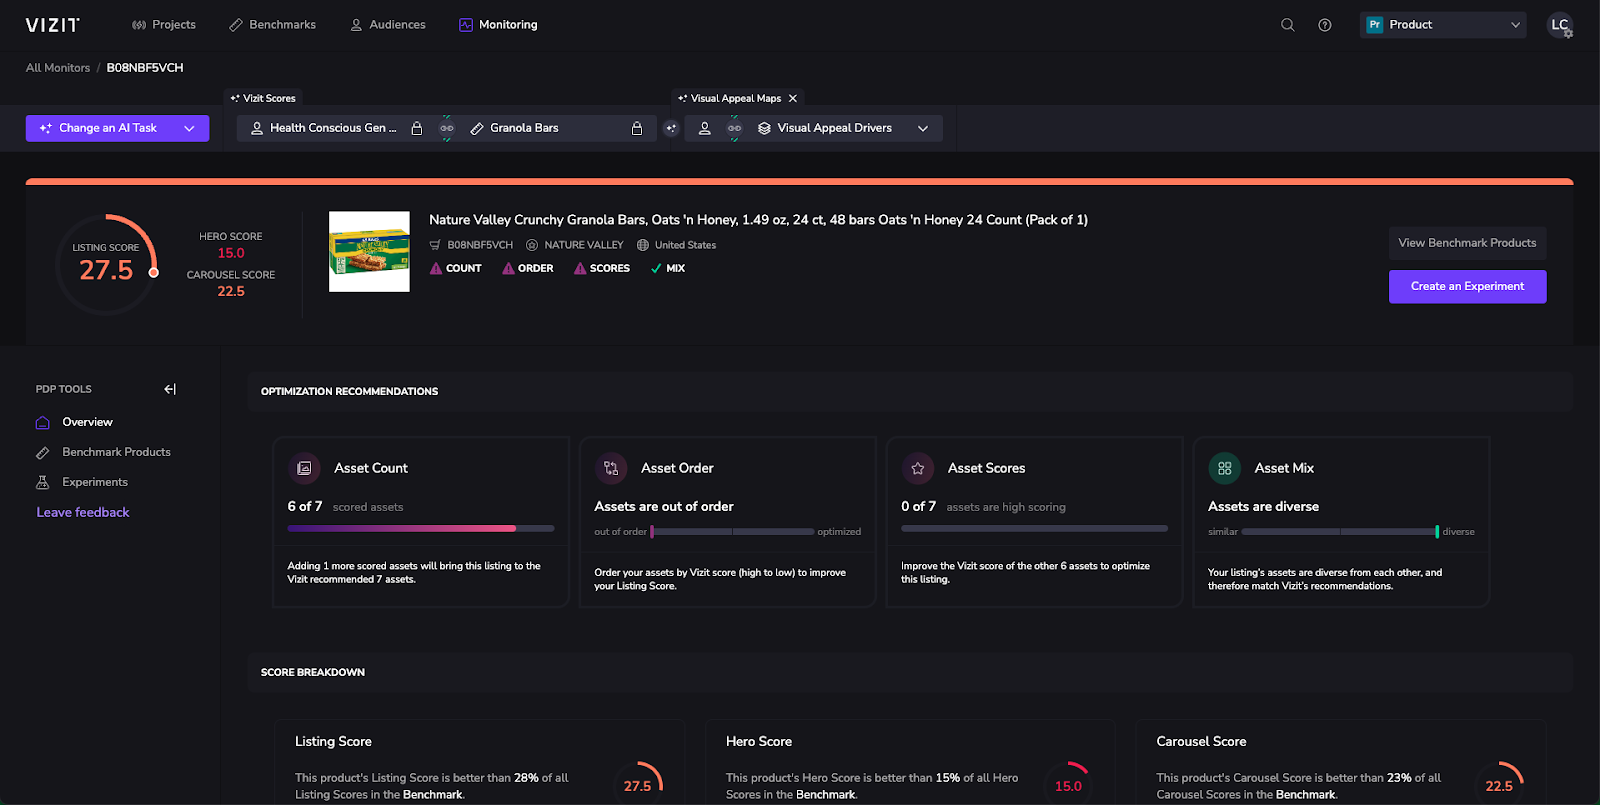This screenshot has height=805, width=1600.
Task: Open the LC user avatar menu
Action: coord(1560,25)
